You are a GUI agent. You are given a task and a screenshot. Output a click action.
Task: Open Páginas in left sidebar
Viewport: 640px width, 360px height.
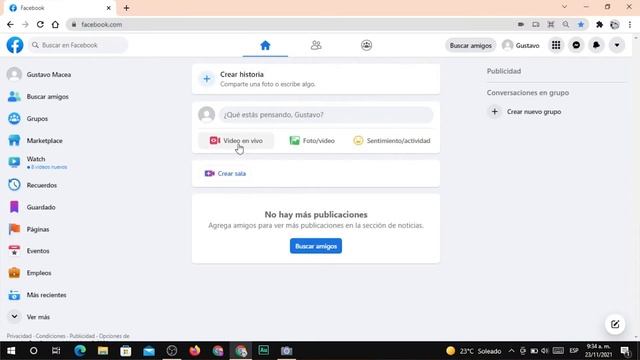tap(29, 229)
